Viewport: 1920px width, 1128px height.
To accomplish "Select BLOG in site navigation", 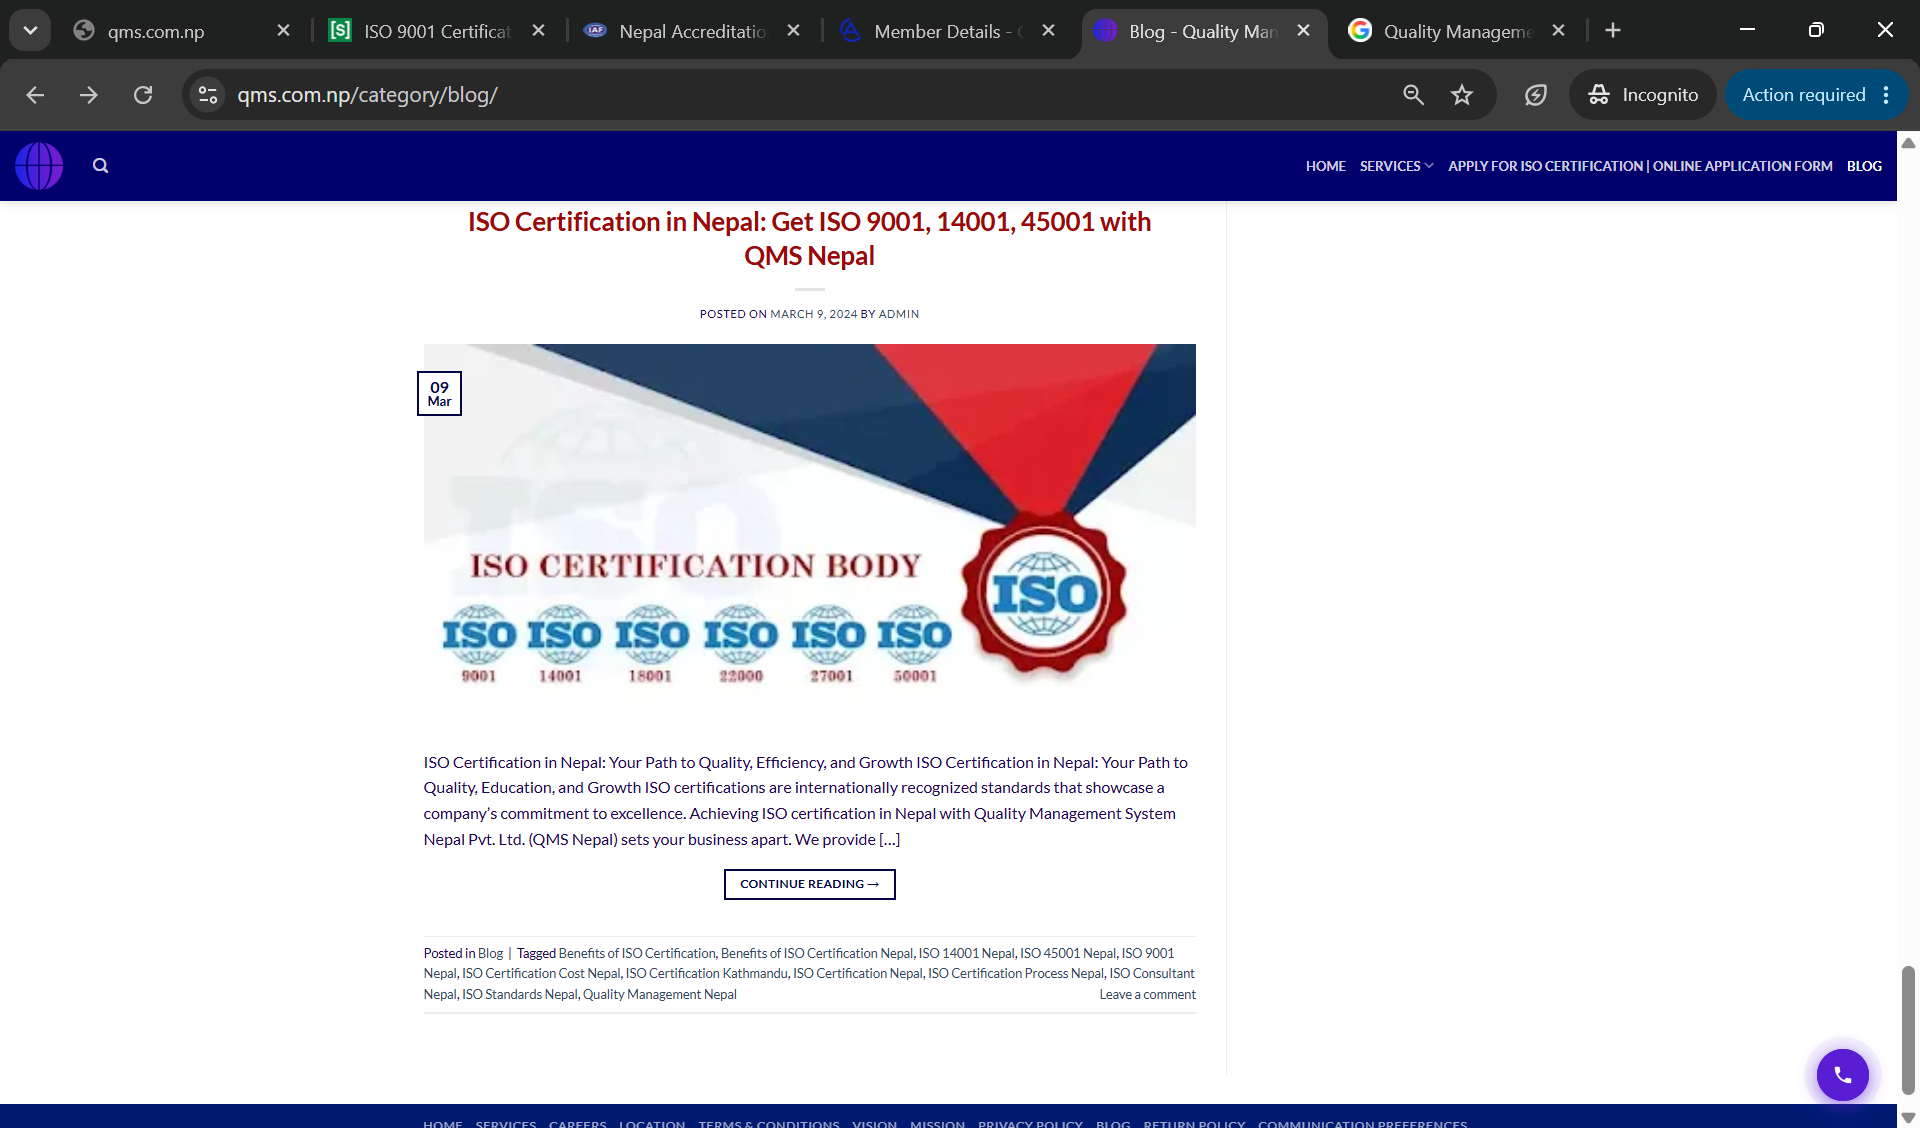I will tap(1864, 166).
